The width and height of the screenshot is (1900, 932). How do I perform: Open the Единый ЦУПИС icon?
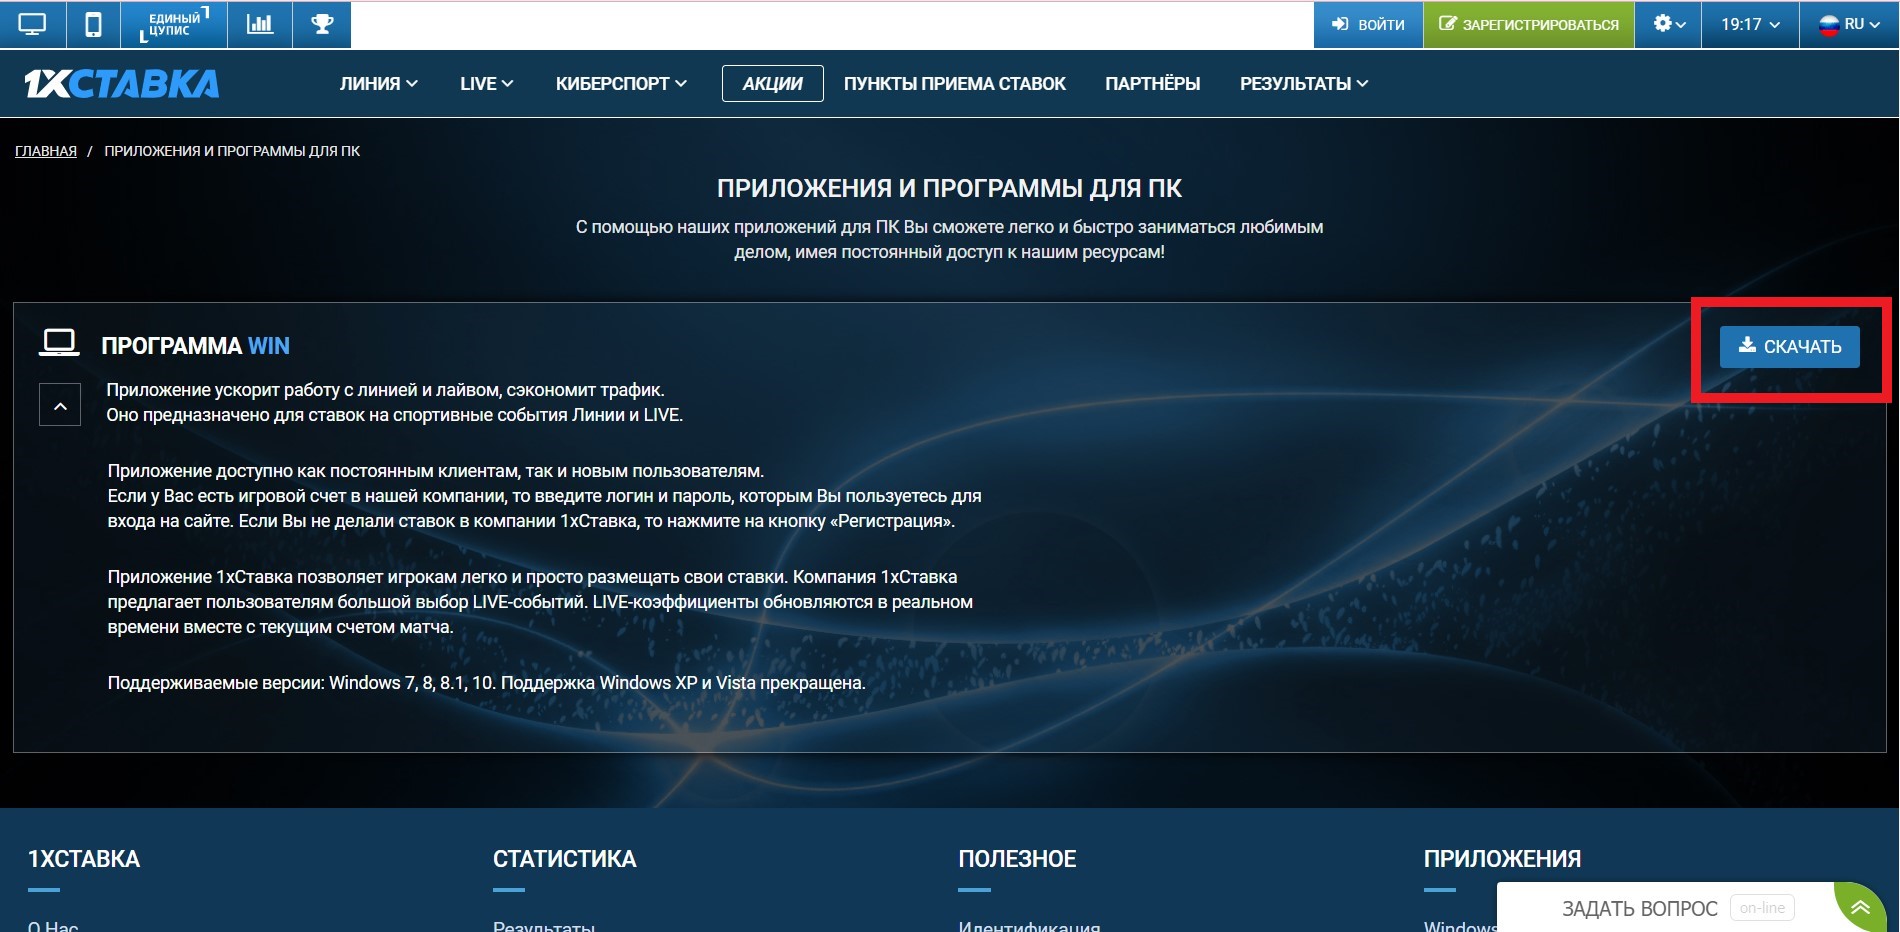pos(173,24)
